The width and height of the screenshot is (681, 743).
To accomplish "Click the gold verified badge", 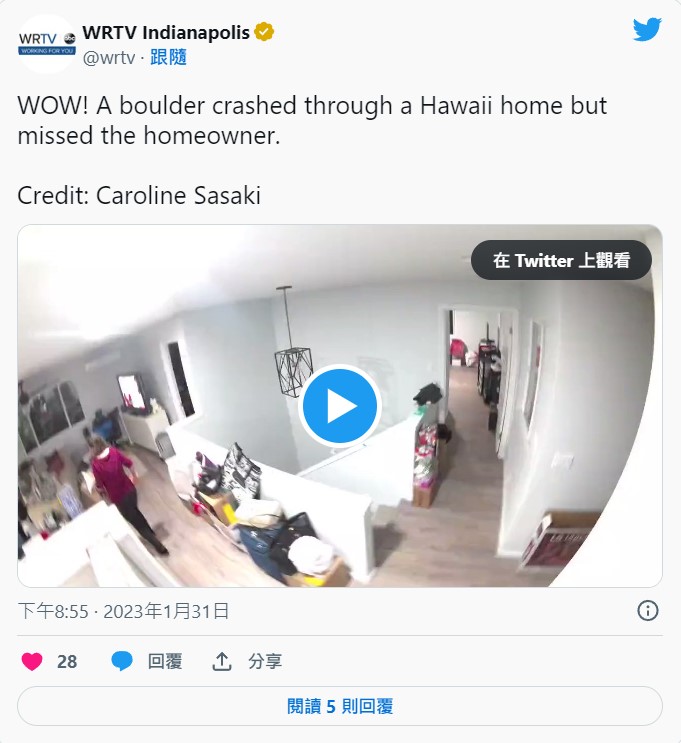I will tap(264, 32).
